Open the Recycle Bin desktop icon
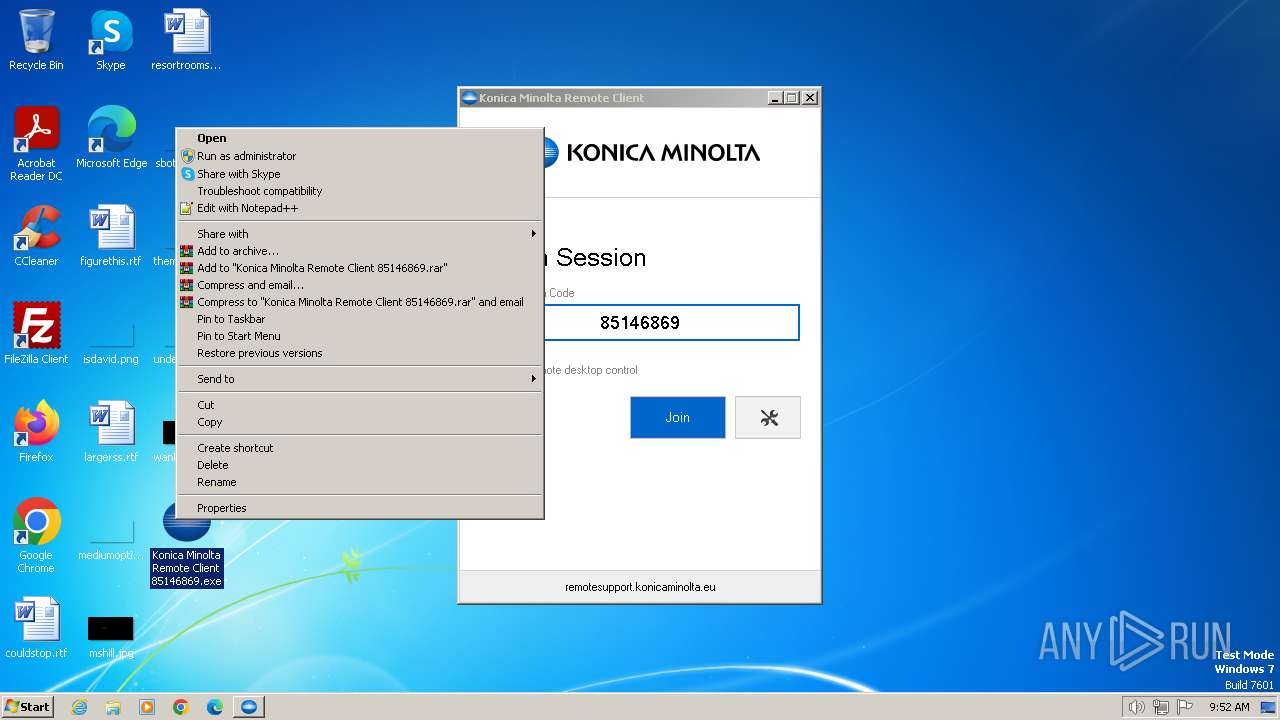1280x720 pixels. click(x=36, y=40)
